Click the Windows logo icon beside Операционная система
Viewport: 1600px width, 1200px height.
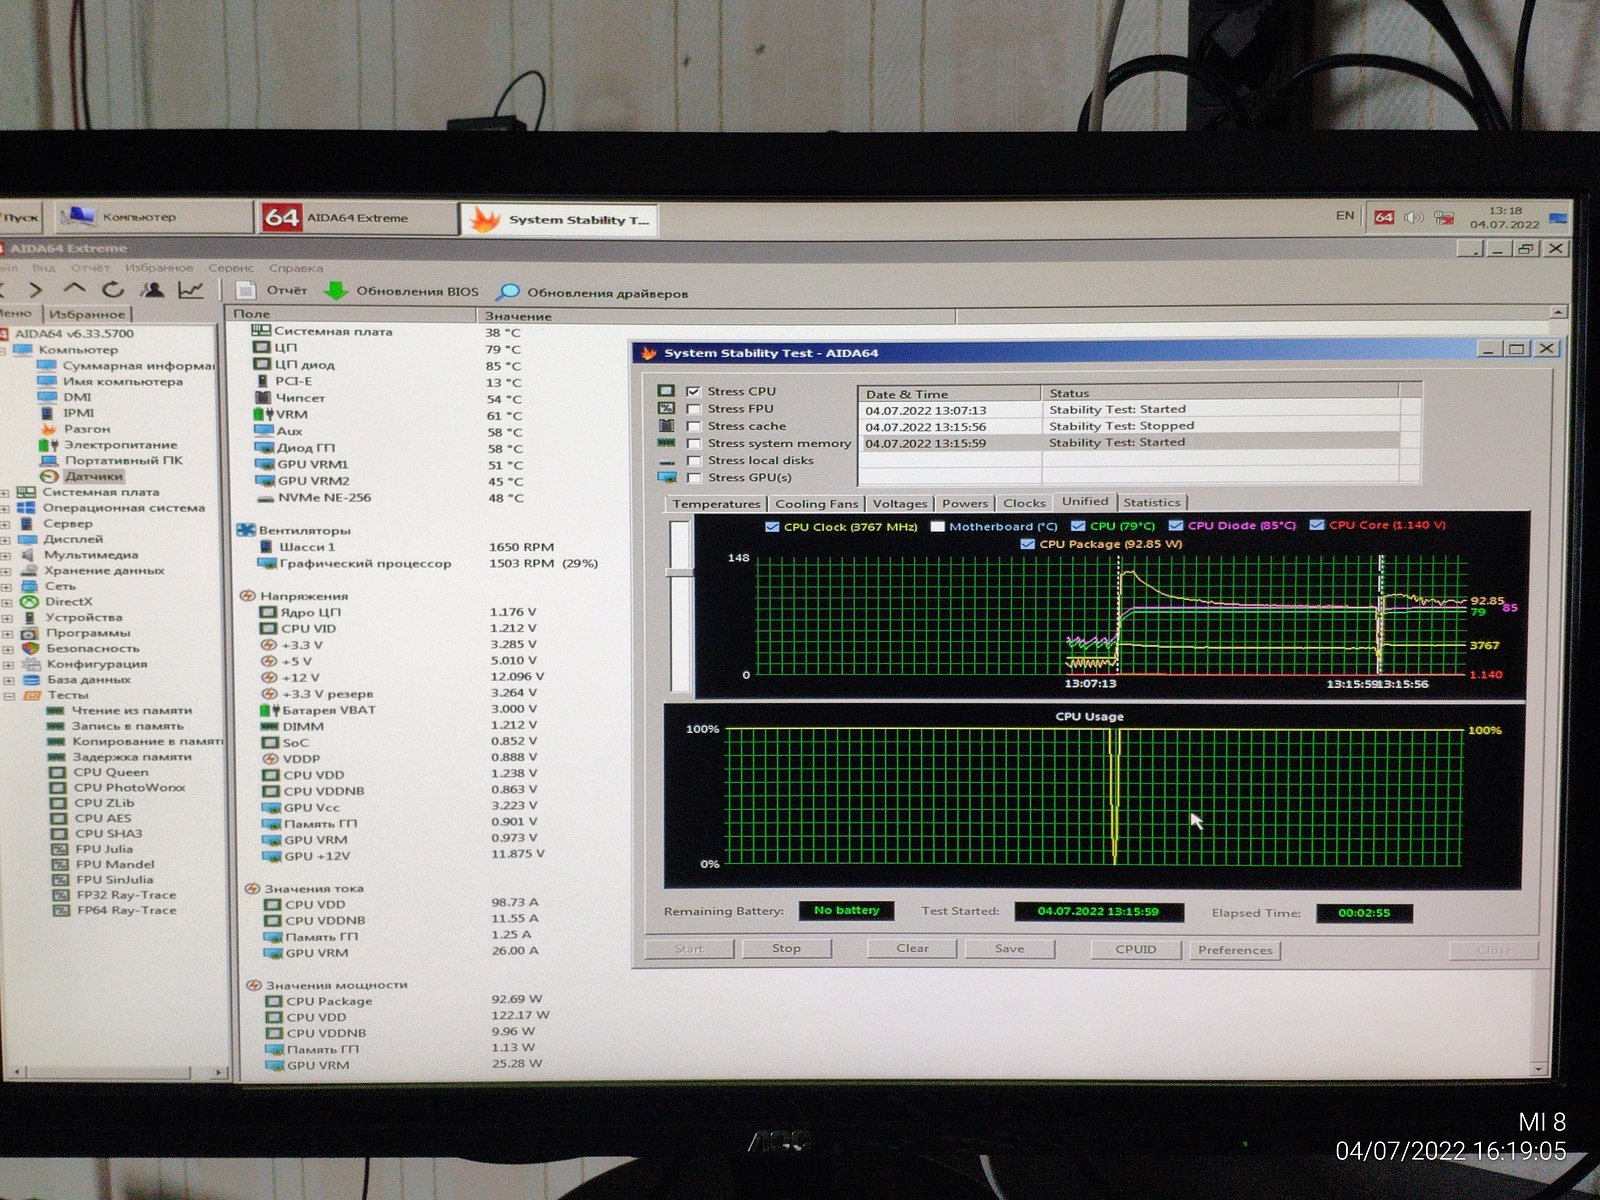pyautogui.click(x=27, y=508)
